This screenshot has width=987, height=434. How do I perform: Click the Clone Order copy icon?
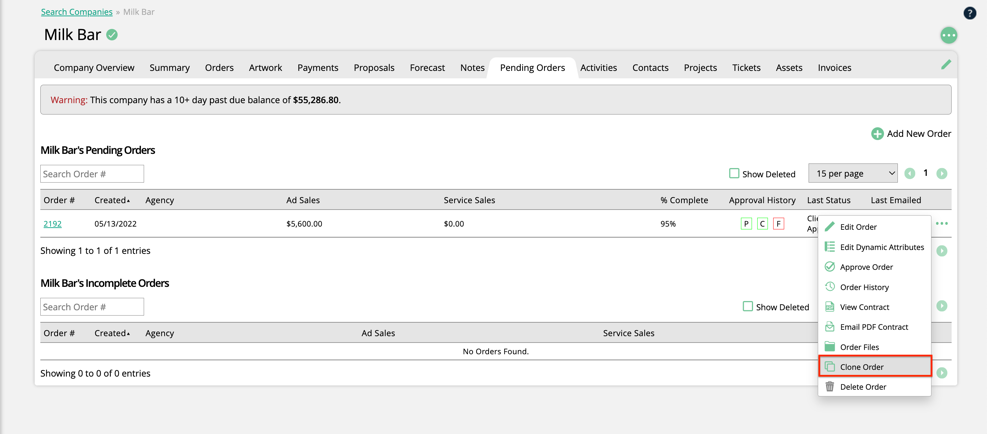pos(830,367)
